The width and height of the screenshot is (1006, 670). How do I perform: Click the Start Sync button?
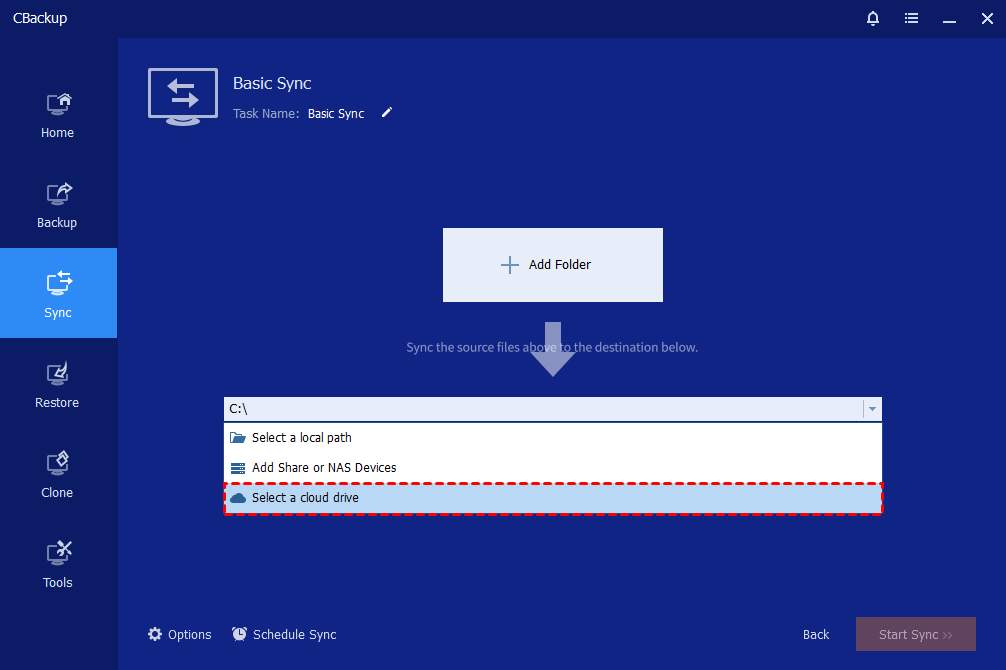click(x=915, y=634)
